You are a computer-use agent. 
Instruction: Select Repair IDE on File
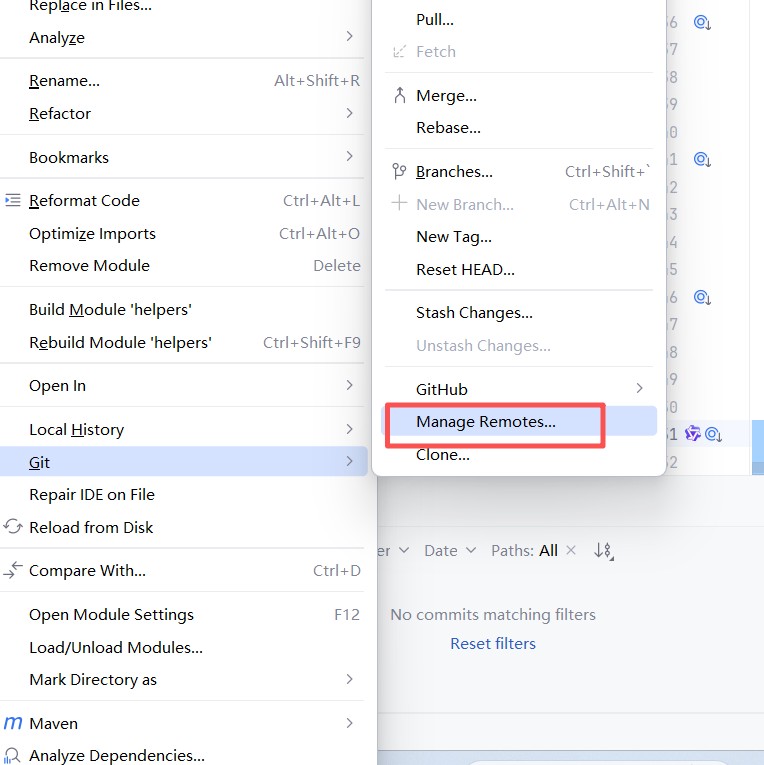183,495
